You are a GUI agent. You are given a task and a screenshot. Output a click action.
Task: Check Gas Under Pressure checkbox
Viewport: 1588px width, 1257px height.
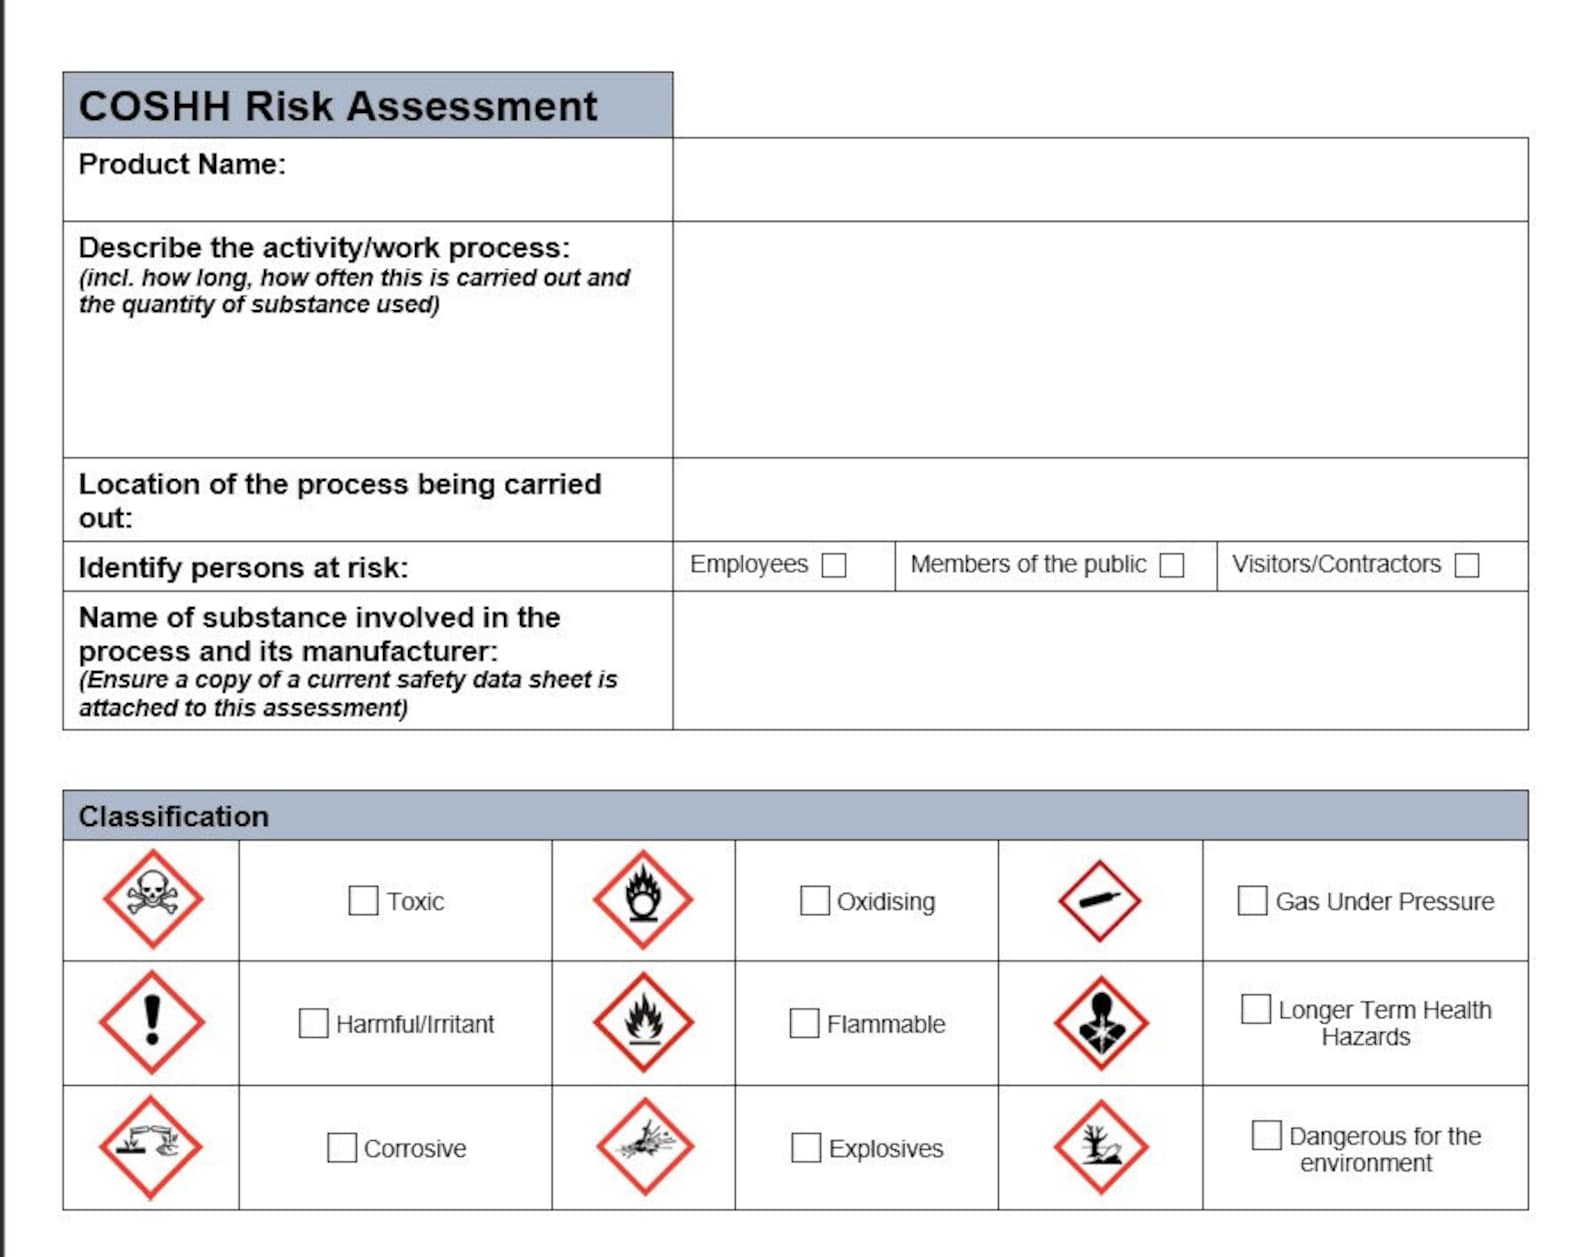coord(1252,900)
